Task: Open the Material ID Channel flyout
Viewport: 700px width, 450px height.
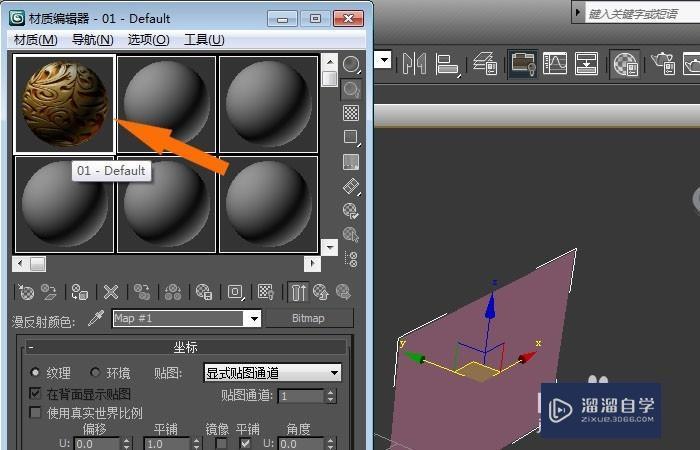Action: (235, 292)
